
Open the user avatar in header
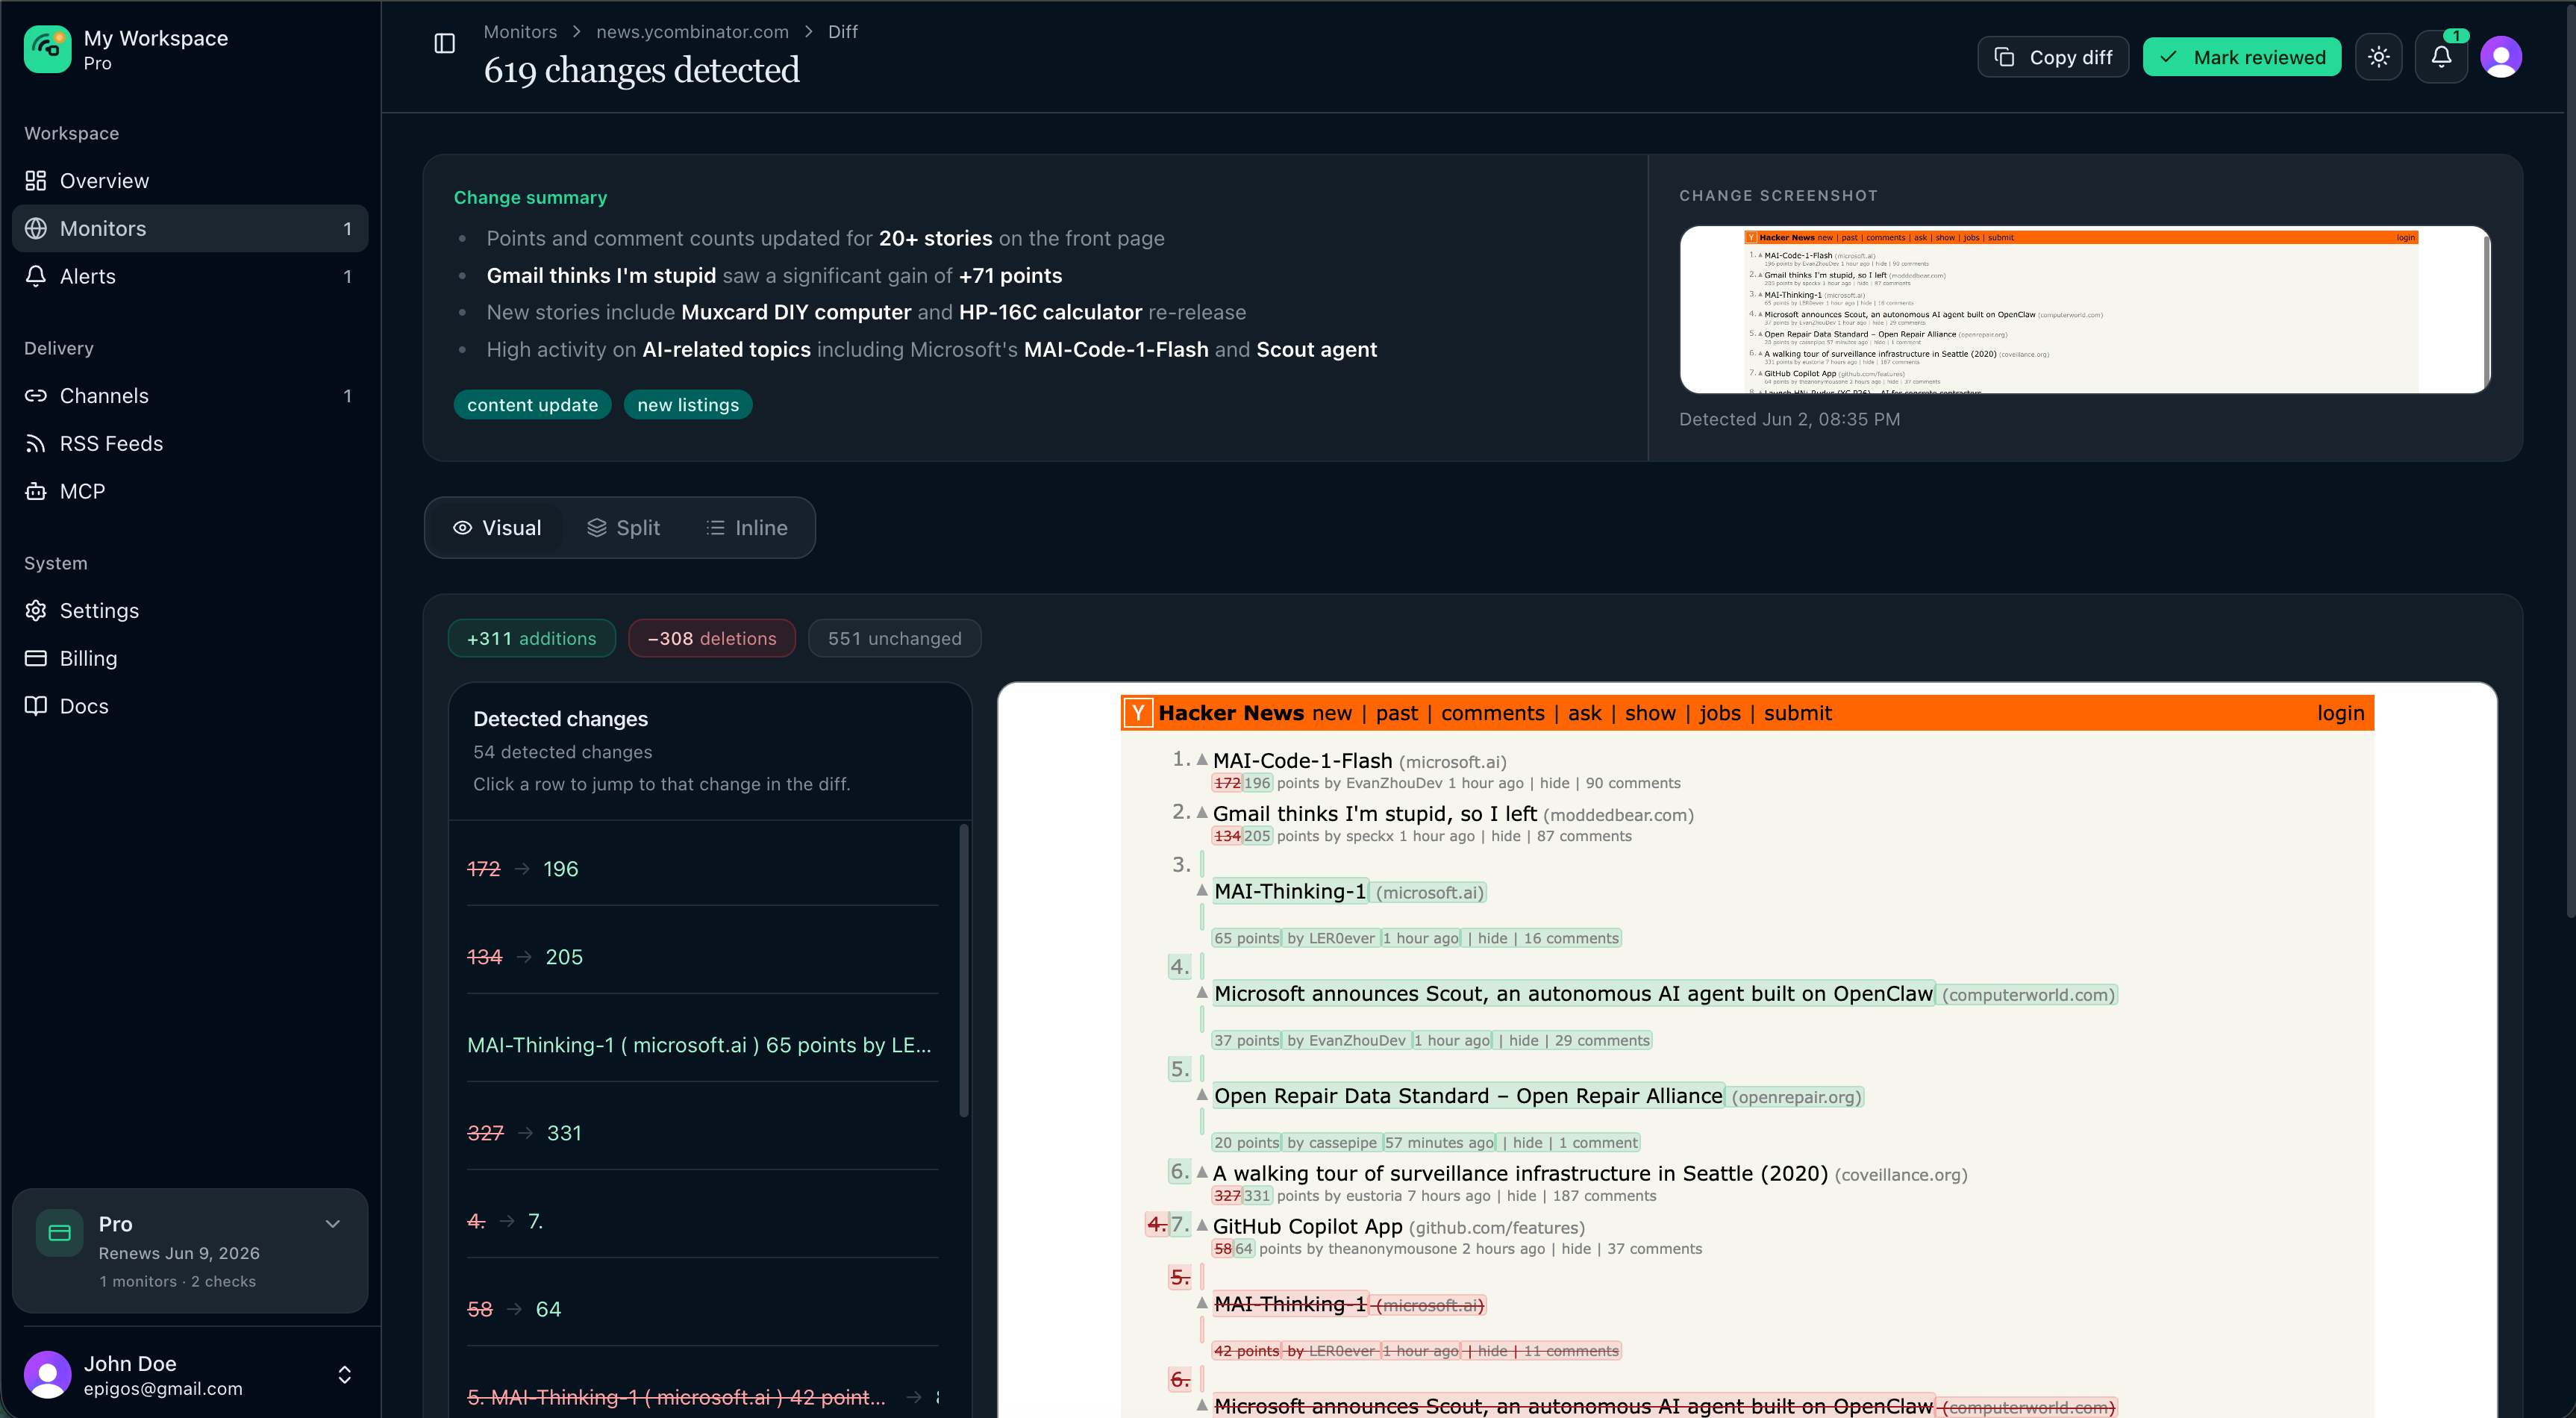[2501, 57]
